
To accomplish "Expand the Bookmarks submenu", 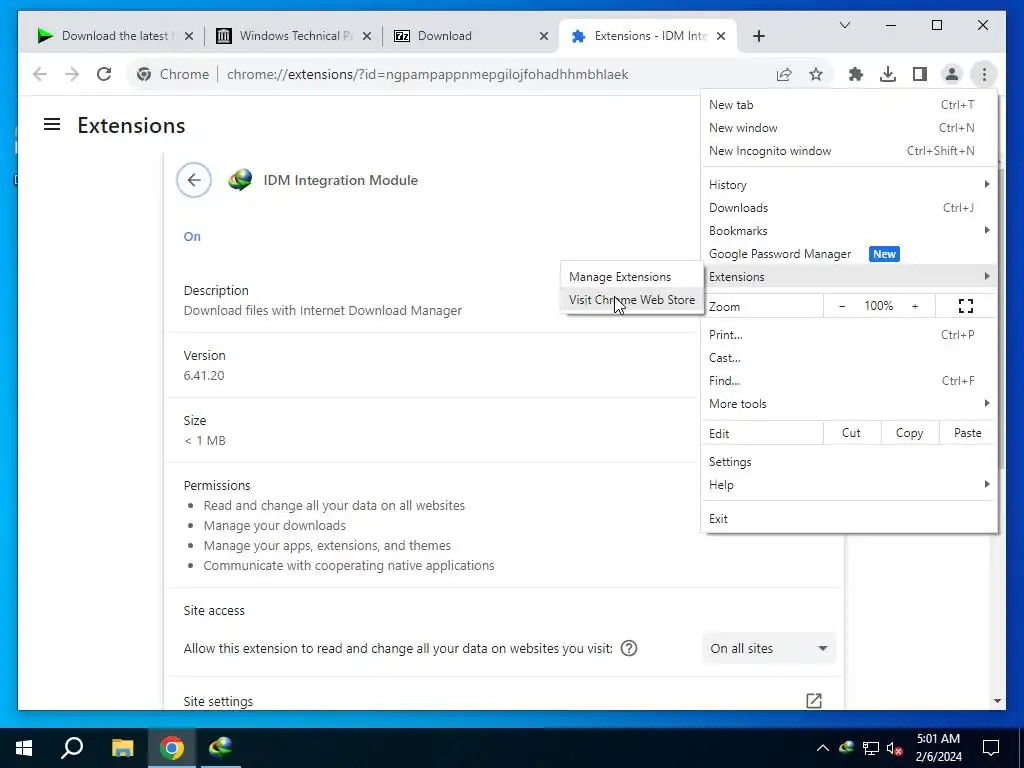I will [x=849, y=231].
